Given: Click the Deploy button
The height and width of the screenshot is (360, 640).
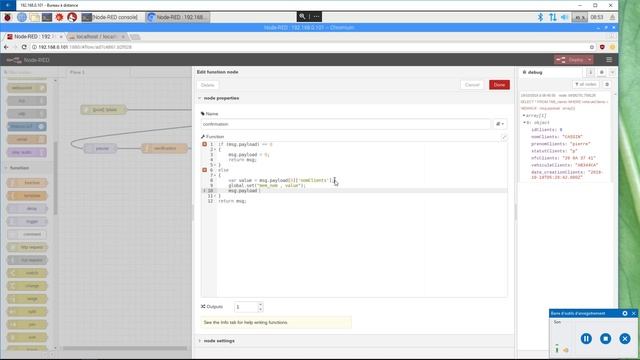Looking at the screenshot, I should pos(570,60).
